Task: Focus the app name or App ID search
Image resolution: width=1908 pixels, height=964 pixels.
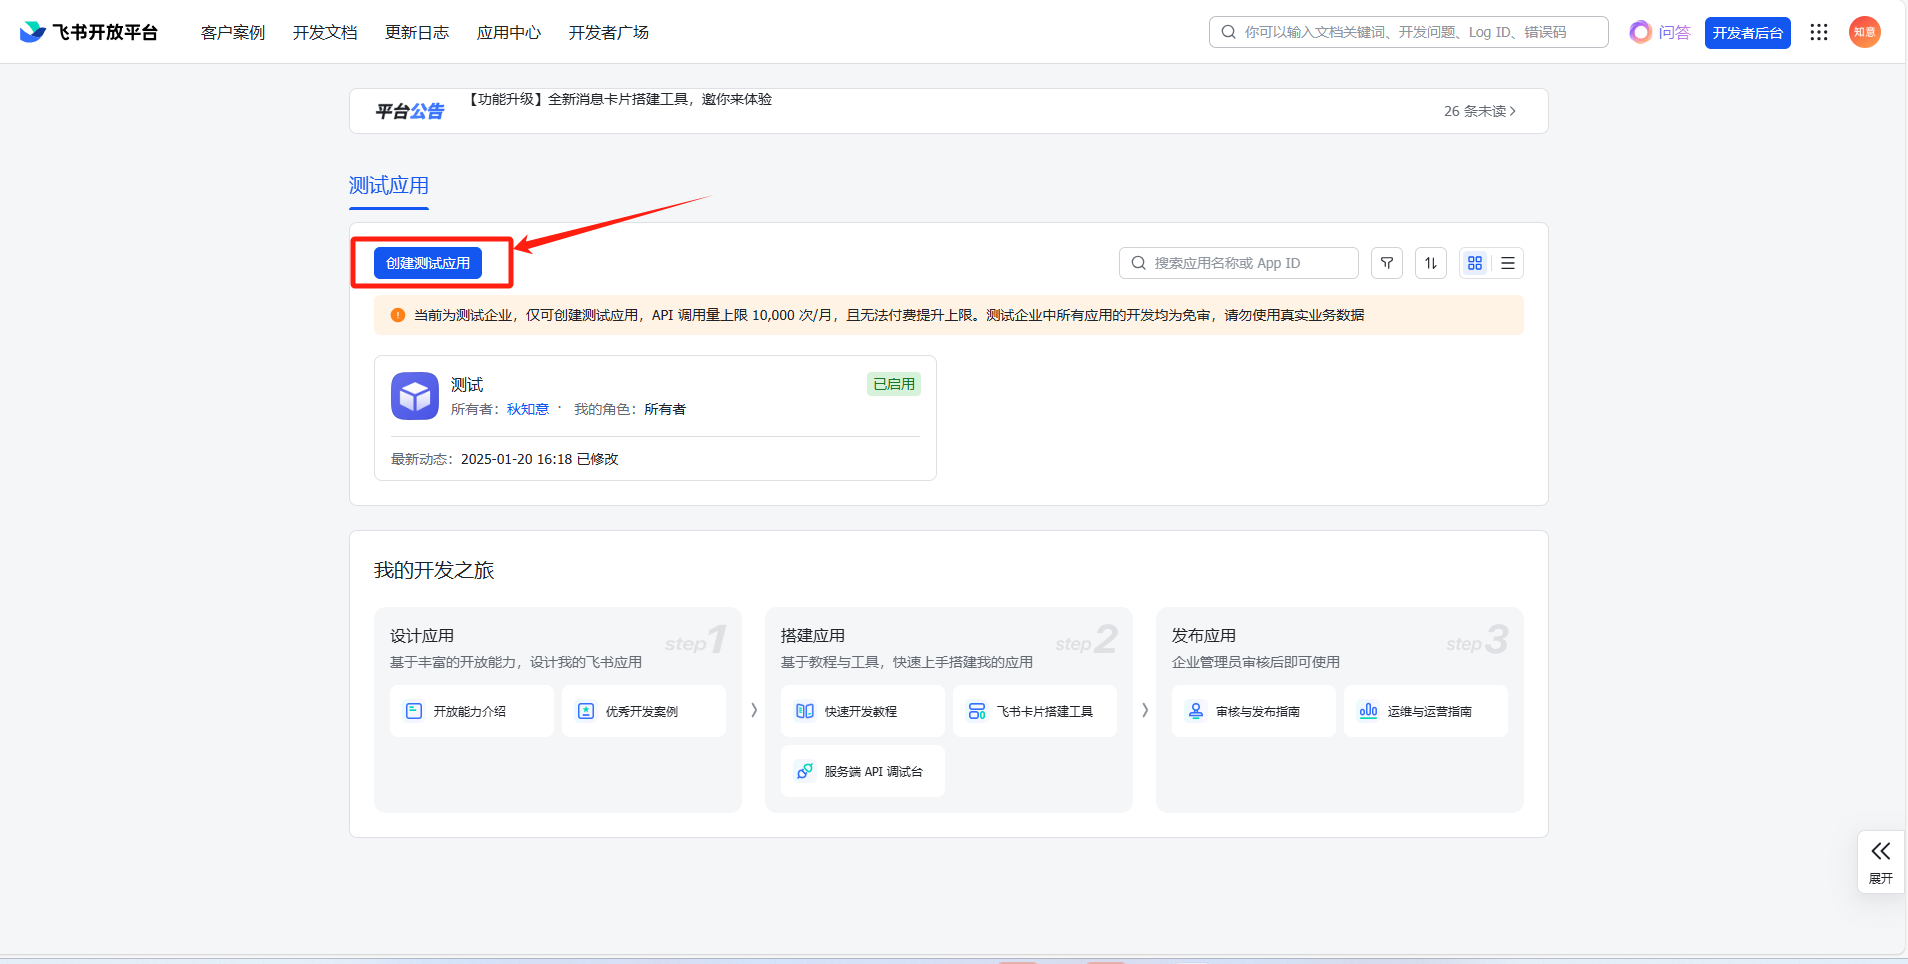Action: pos(1240,263)
